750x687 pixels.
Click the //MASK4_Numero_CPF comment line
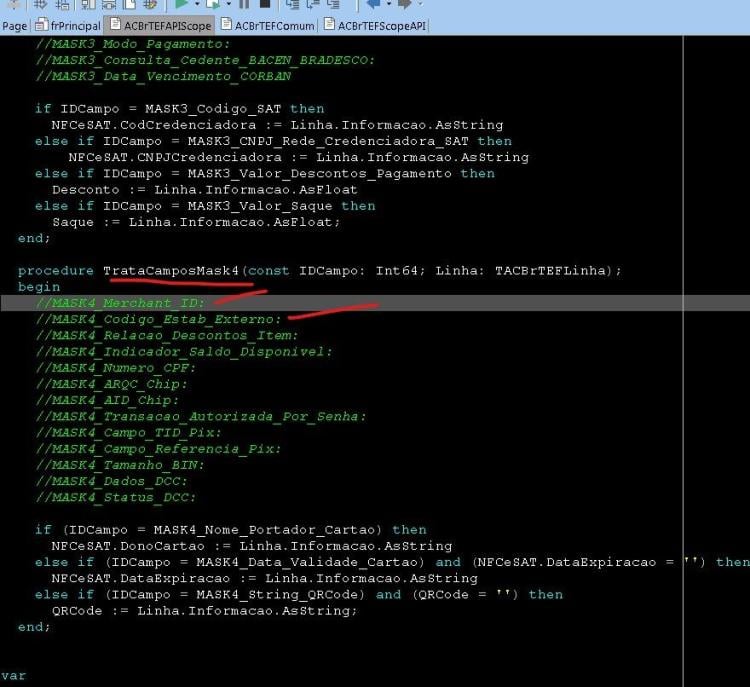[x=115, y=368]
